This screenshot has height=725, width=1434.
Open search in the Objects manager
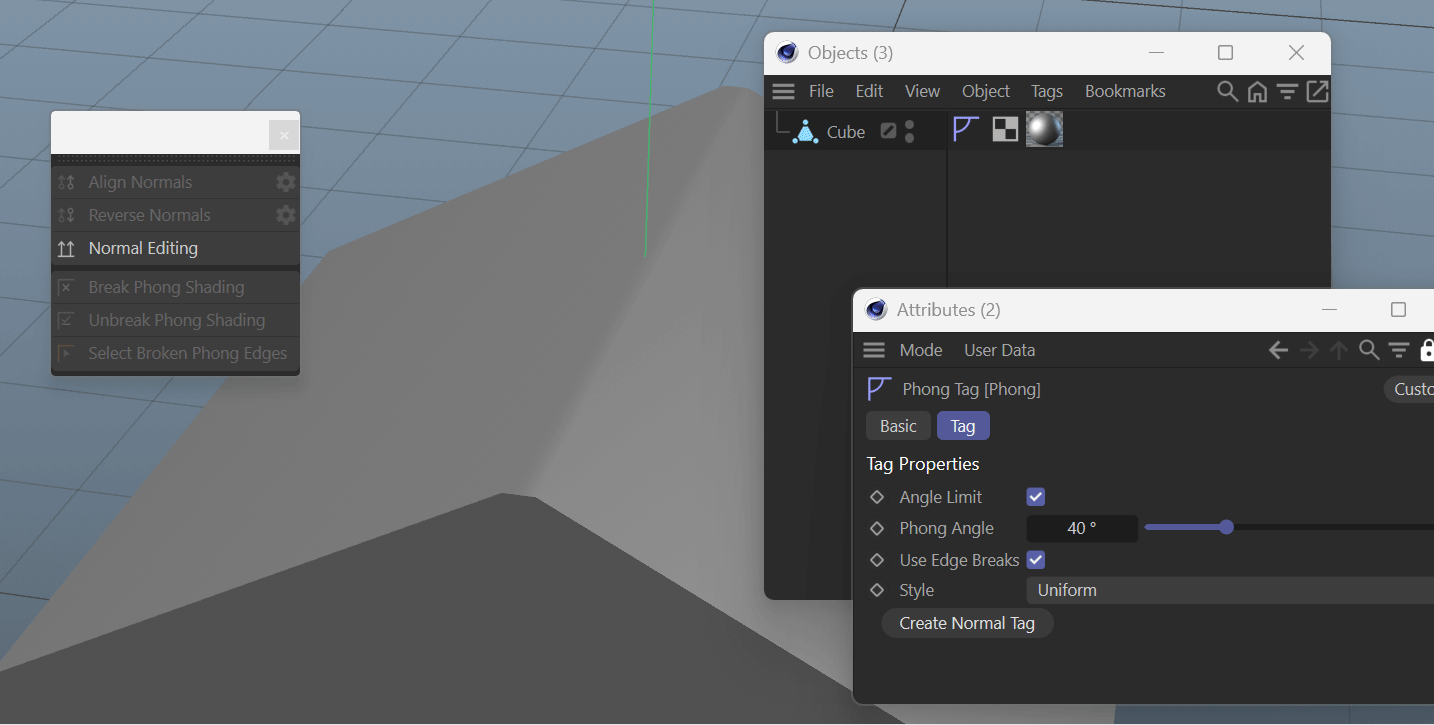1227,91
